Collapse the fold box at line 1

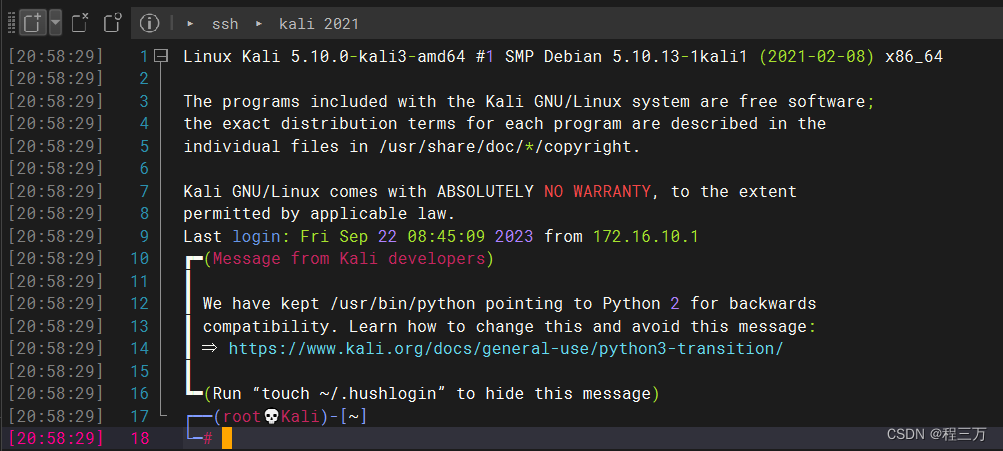tap(161, 56)
